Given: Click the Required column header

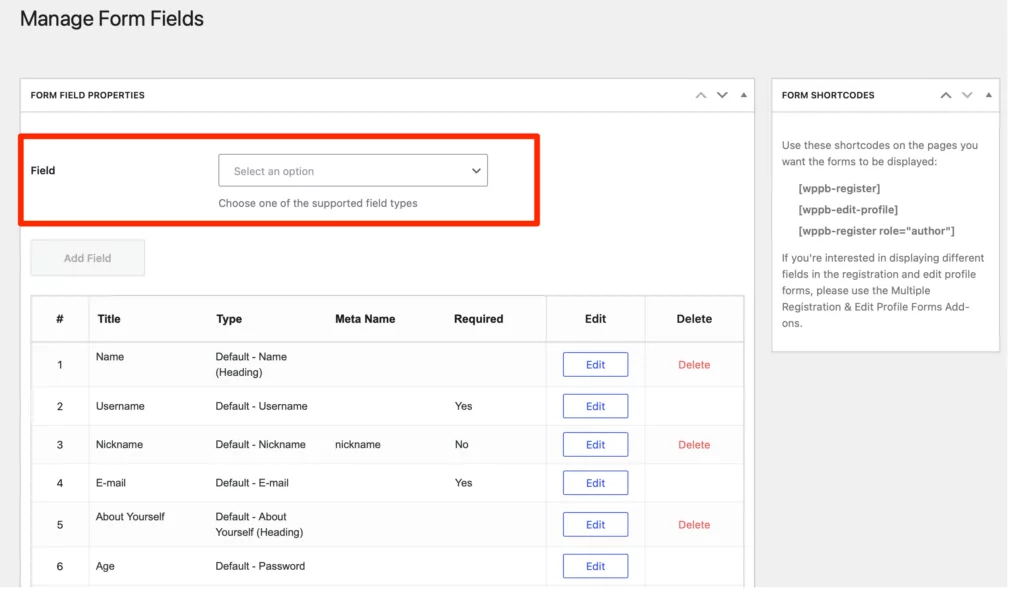Looking at the screenshot, I should [x=479, y=319].
